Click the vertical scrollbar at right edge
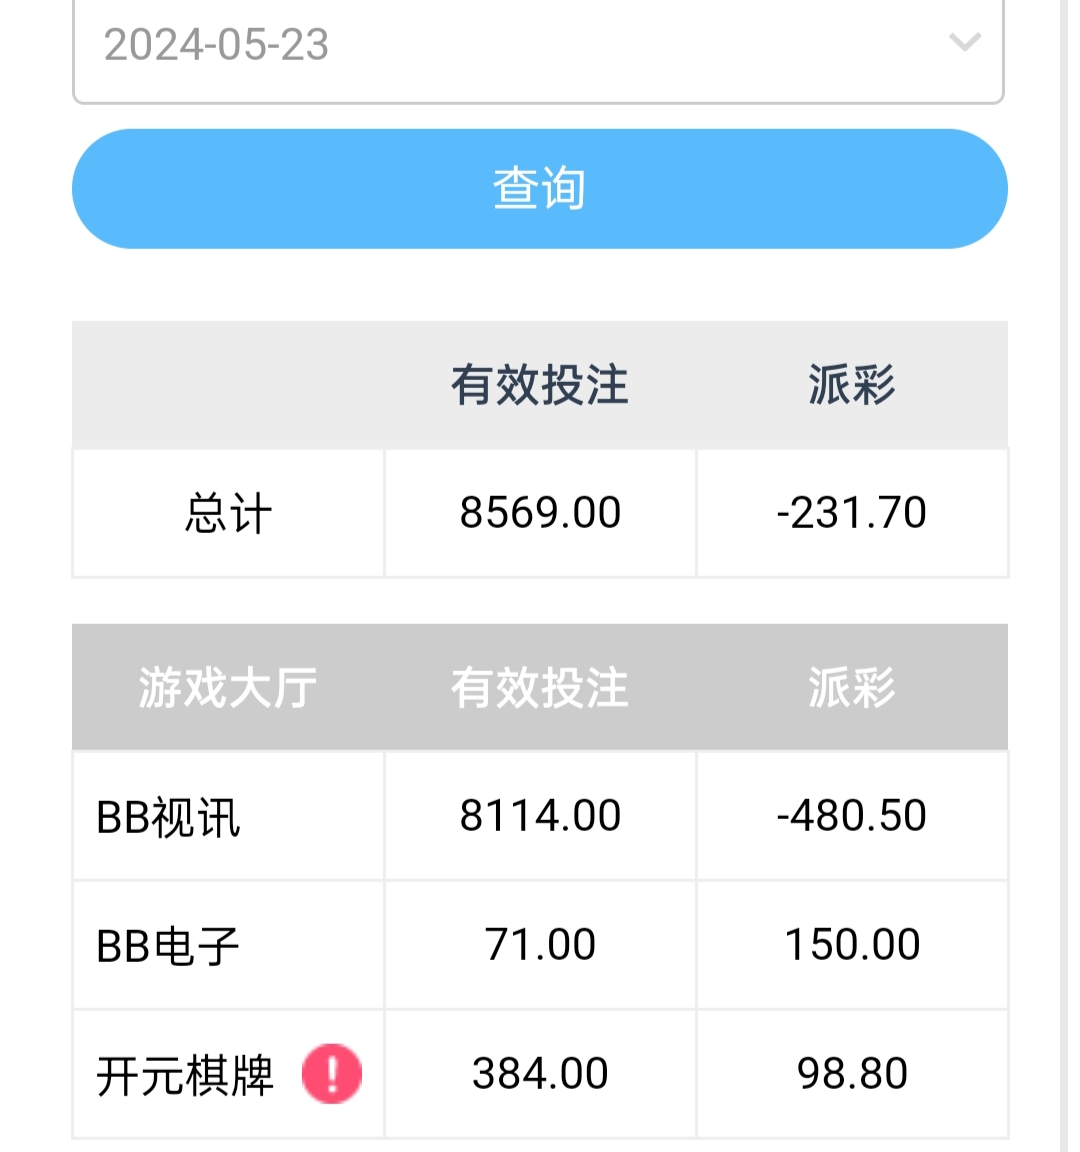 click(1064, 576)
